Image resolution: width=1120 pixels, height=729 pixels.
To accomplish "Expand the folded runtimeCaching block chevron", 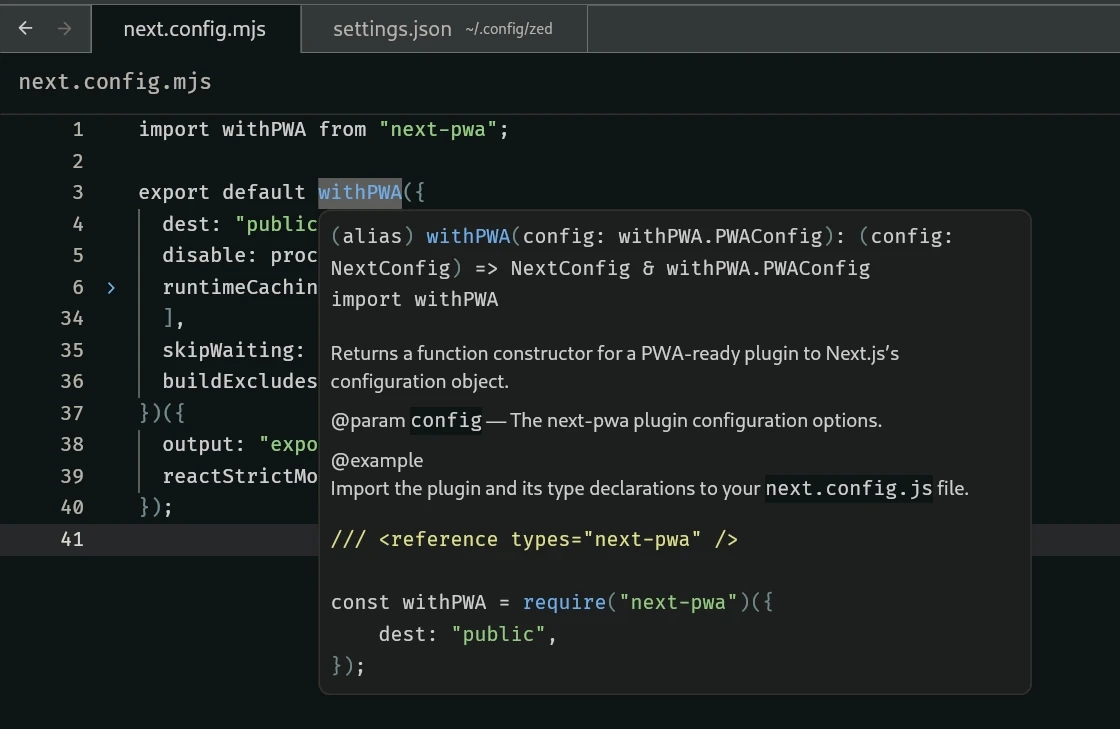I will click(111, 288).
